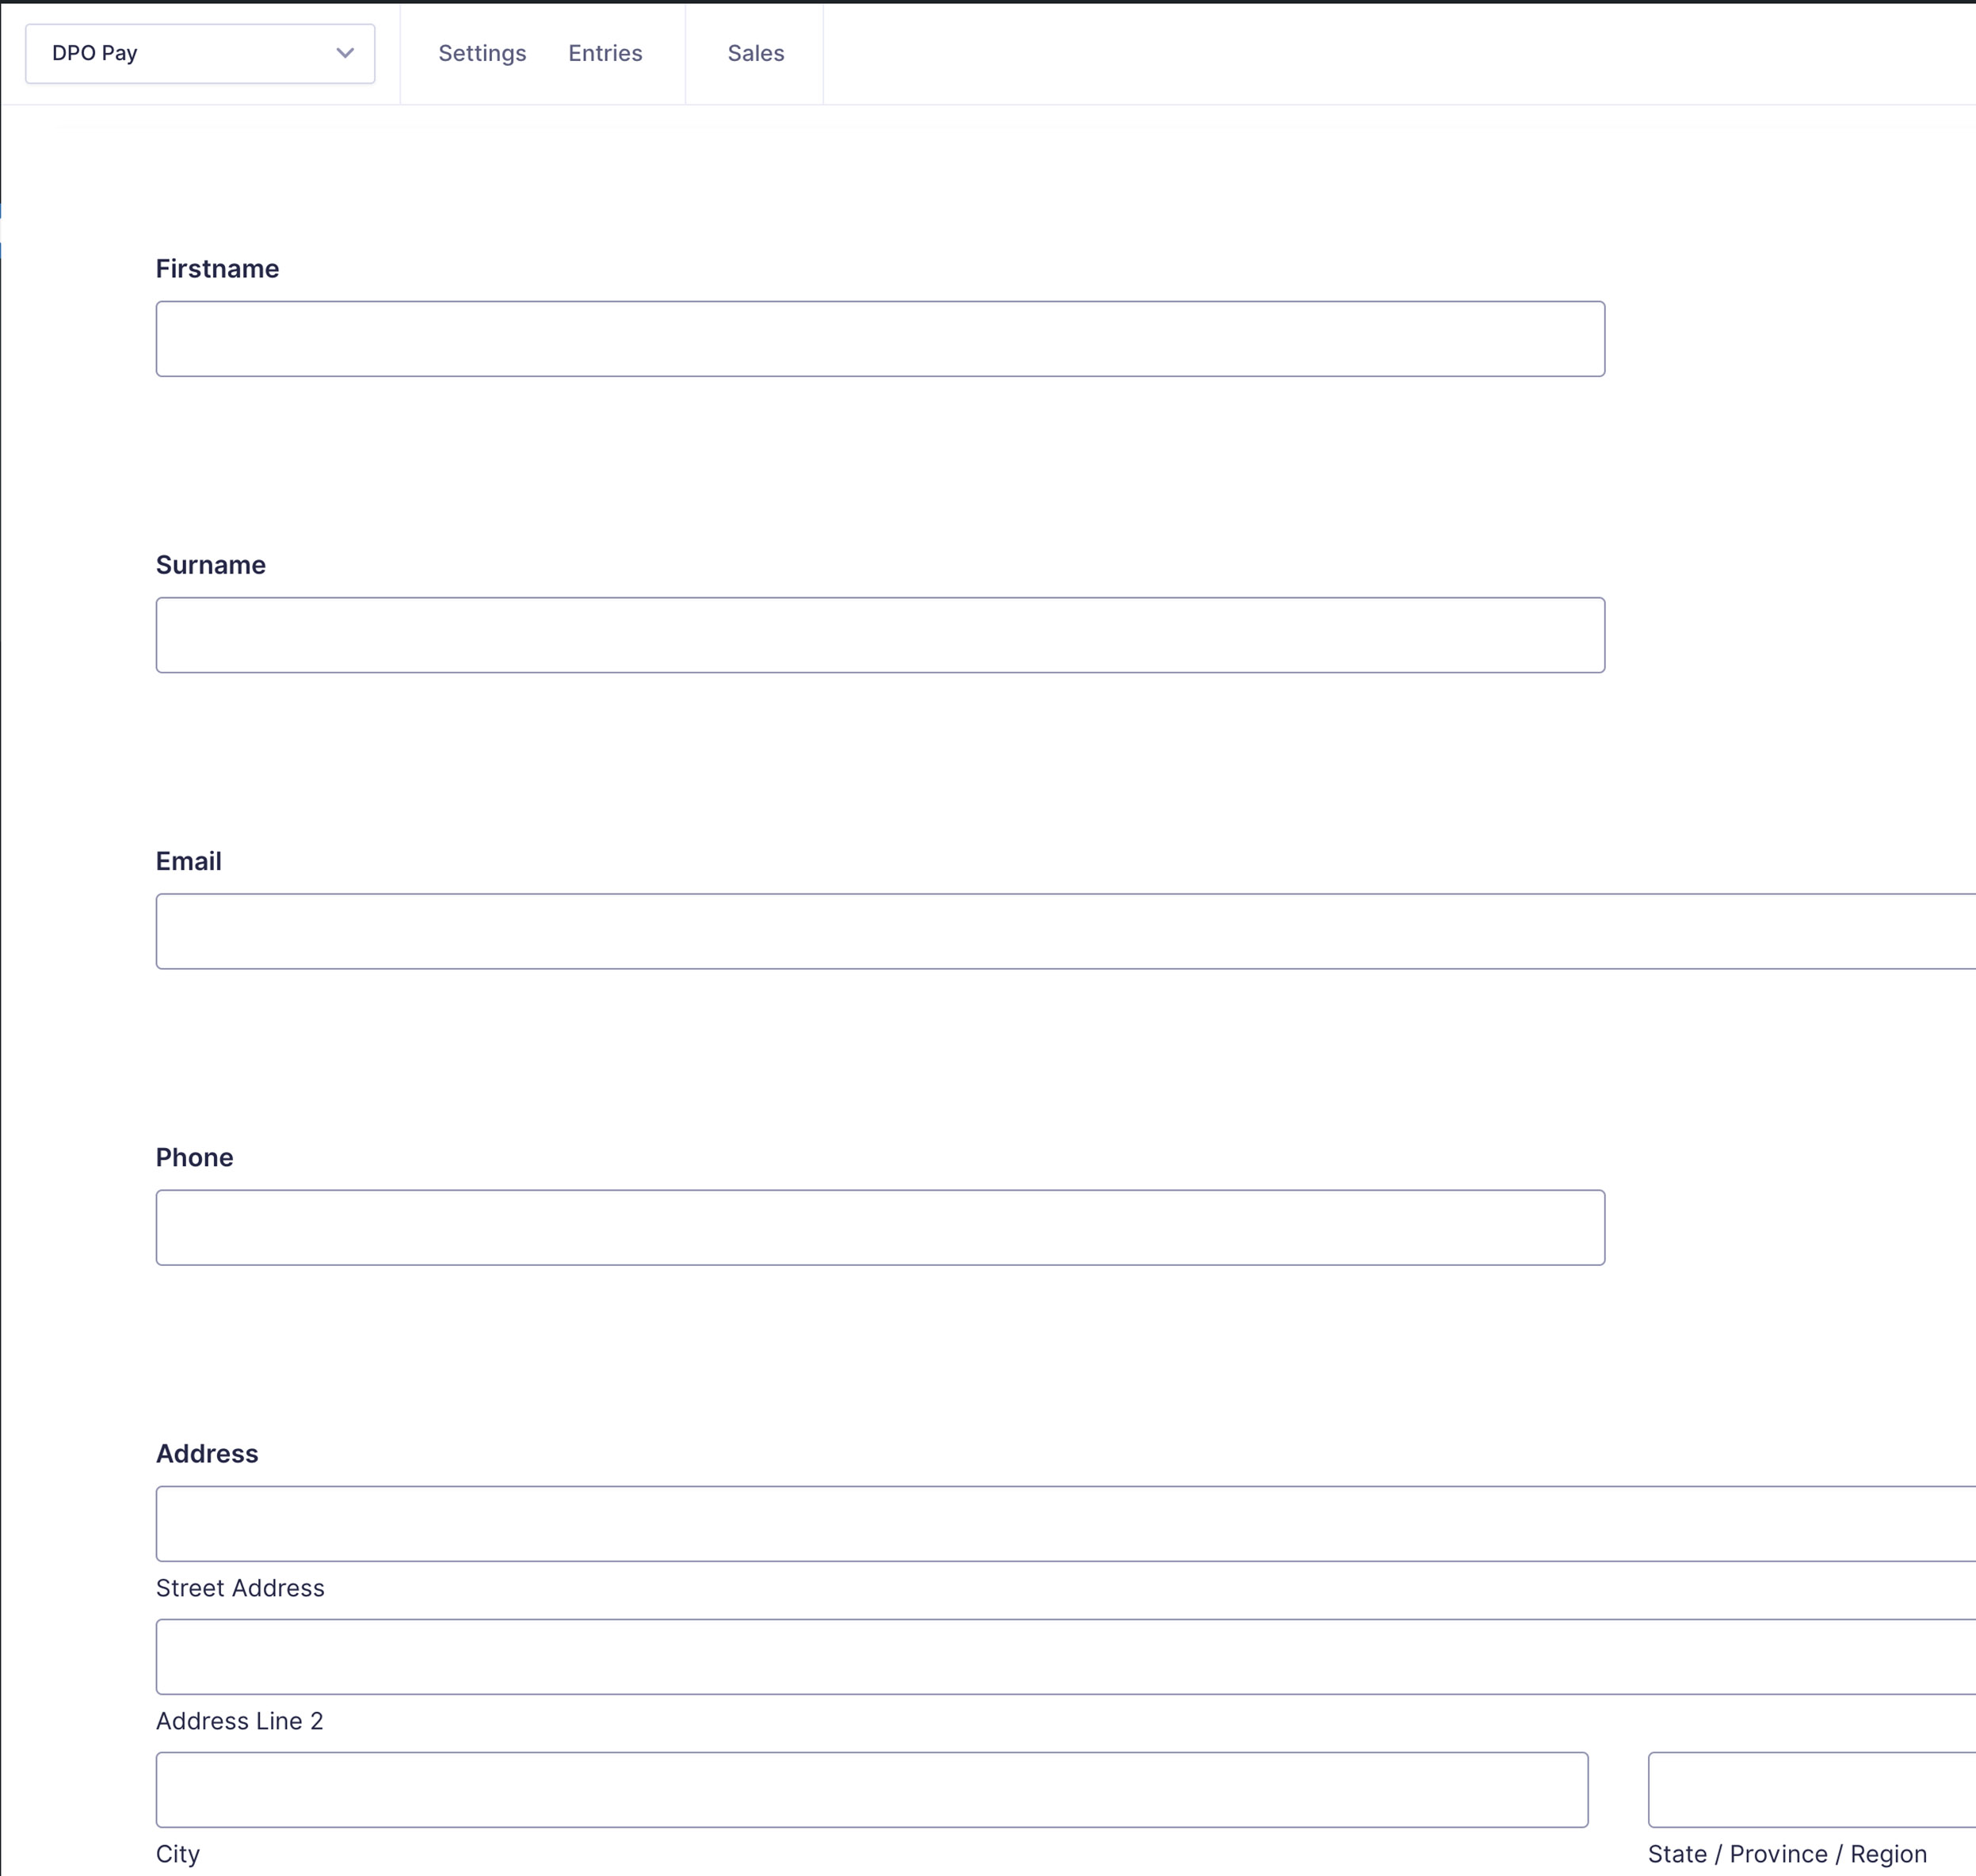Select the City sub-label
The image size is (1976, 1876).
[178, 1854]
